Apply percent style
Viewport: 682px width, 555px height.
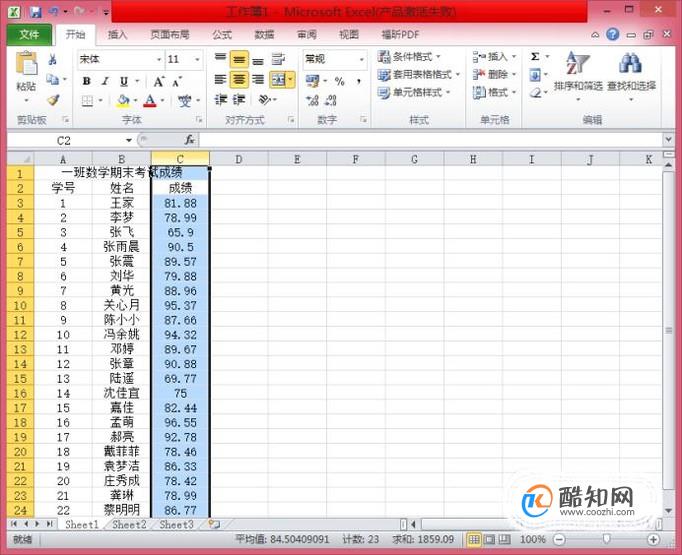pos(339,81)
